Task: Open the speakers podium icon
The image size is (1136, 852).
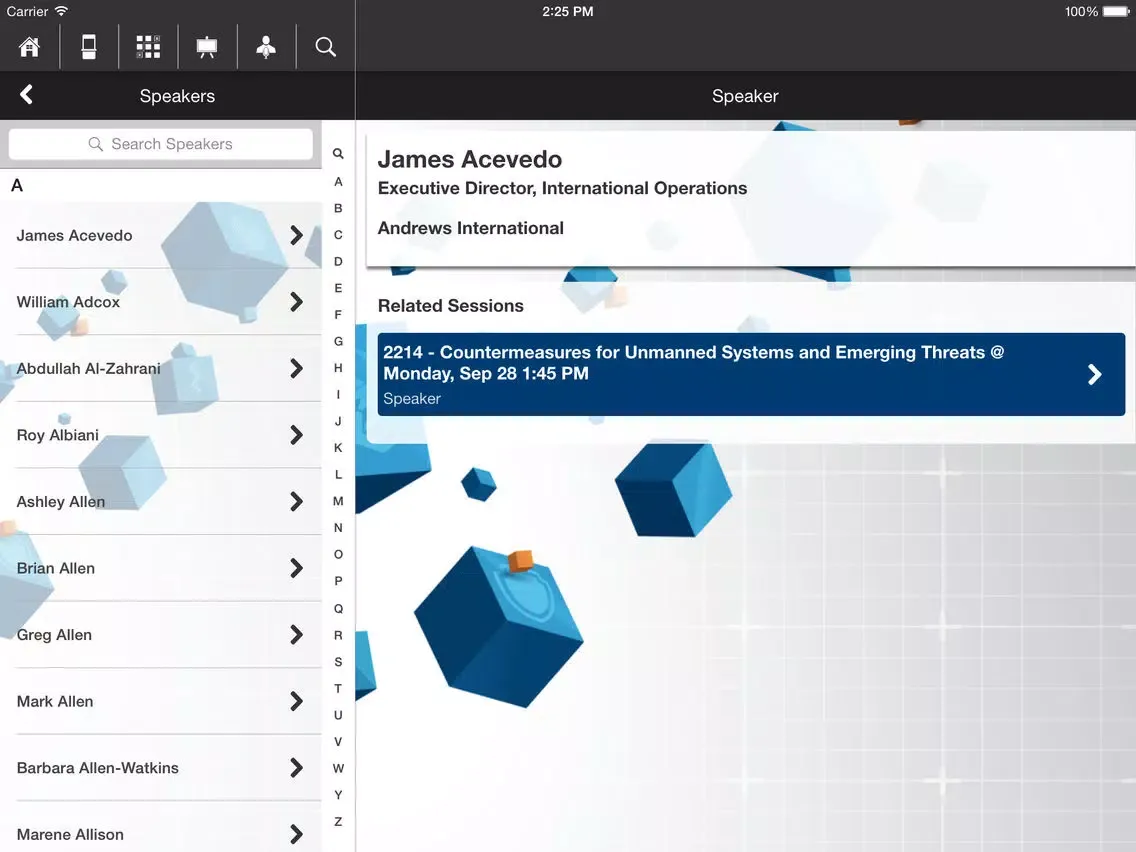Action: (266, 47)
